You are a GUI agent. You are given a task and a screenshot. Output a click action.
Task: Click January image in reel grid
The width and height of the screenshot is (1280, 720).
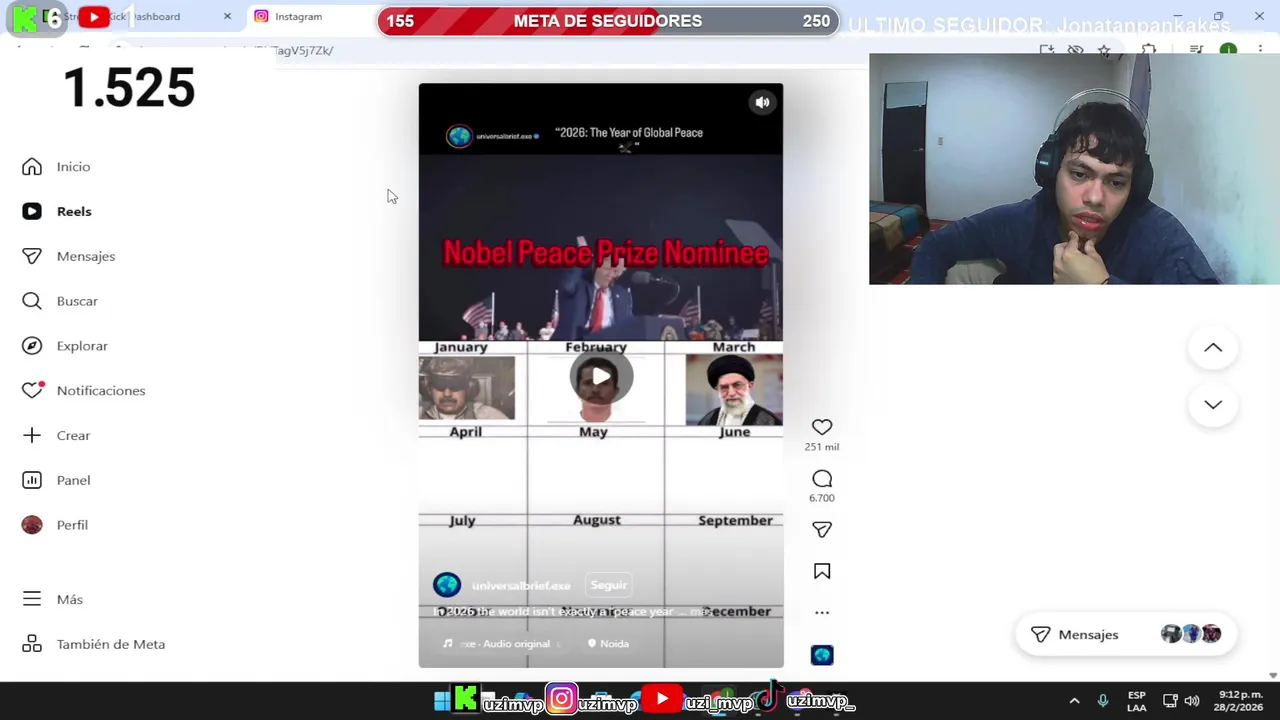[467, 388]
